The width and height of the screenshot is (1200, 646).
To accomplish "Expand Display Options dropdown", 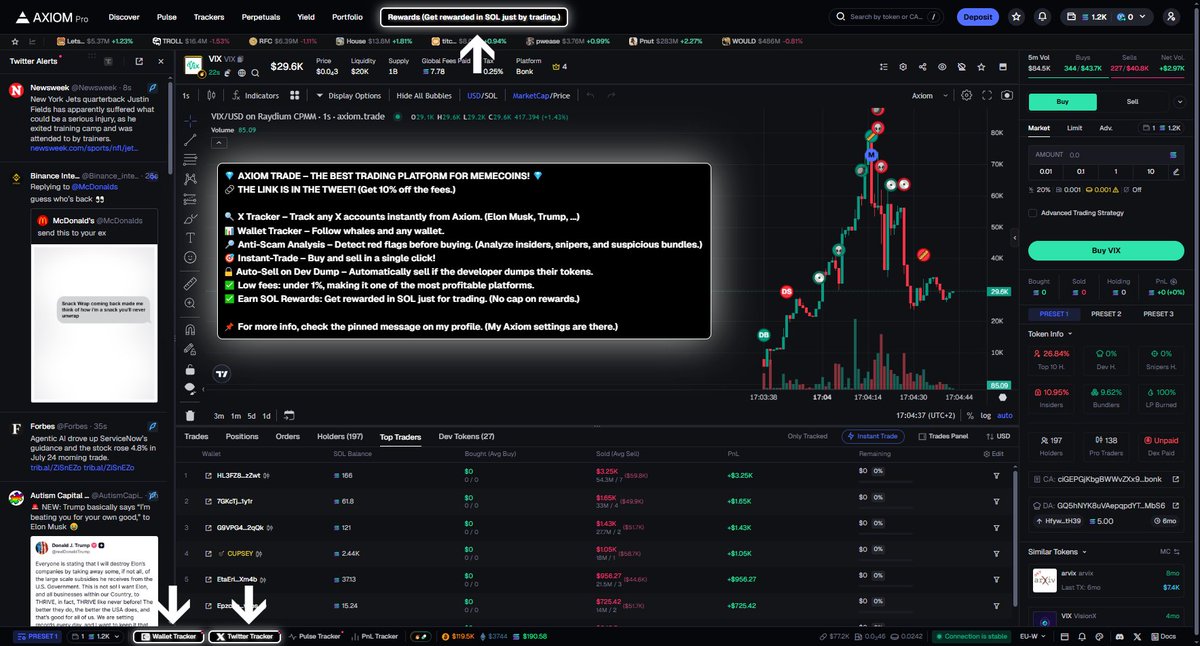I will 348,96.
